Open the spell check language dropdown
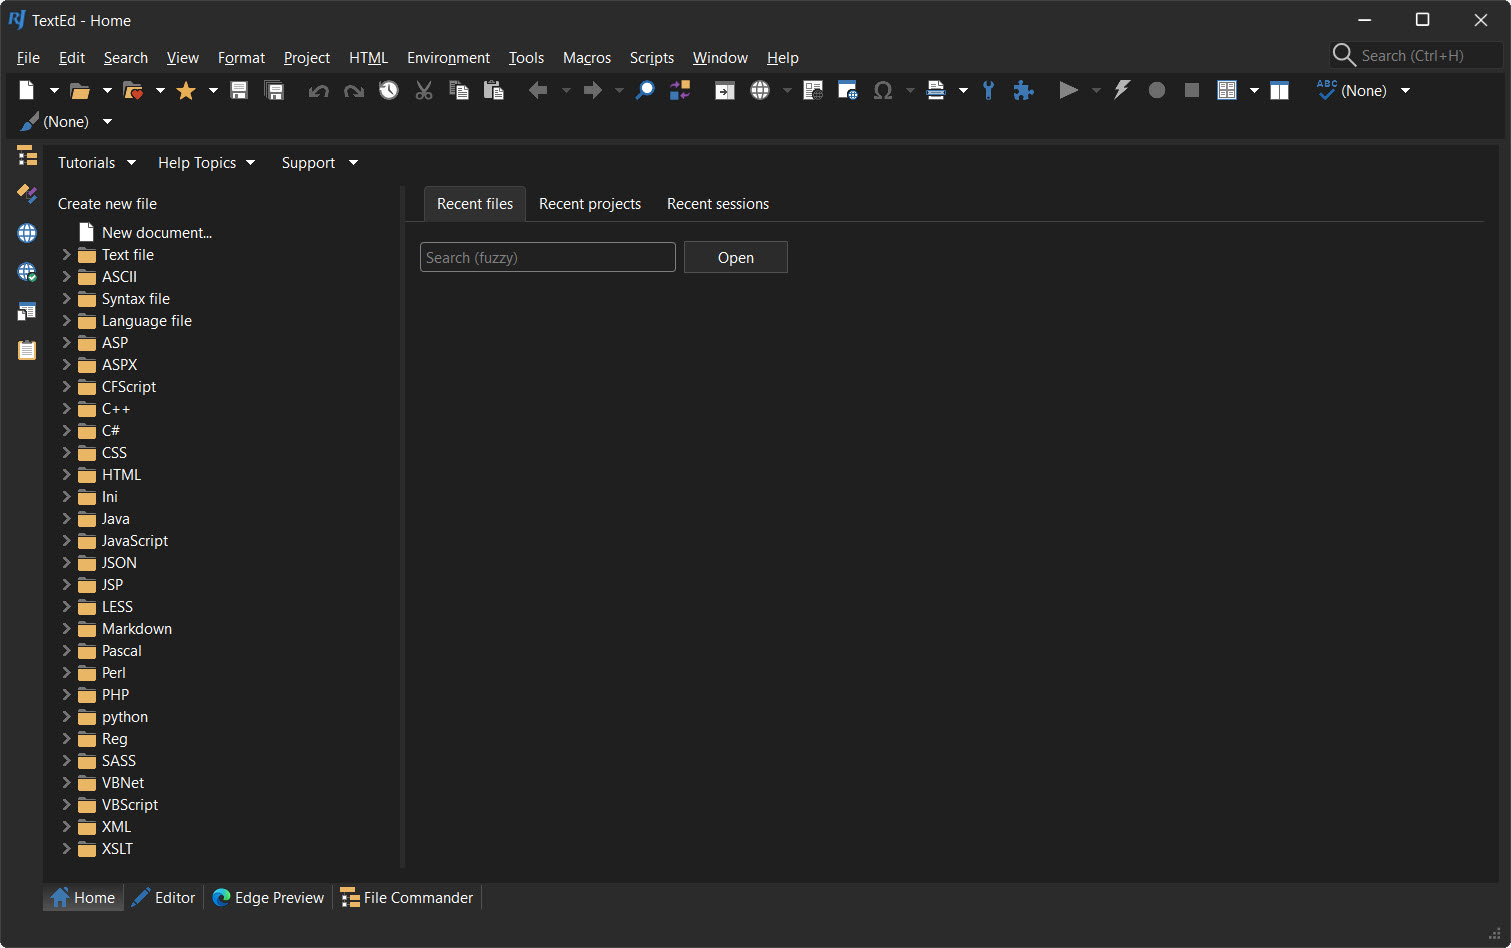This screenshot has width=1511, height=948. click(1405, 91)
